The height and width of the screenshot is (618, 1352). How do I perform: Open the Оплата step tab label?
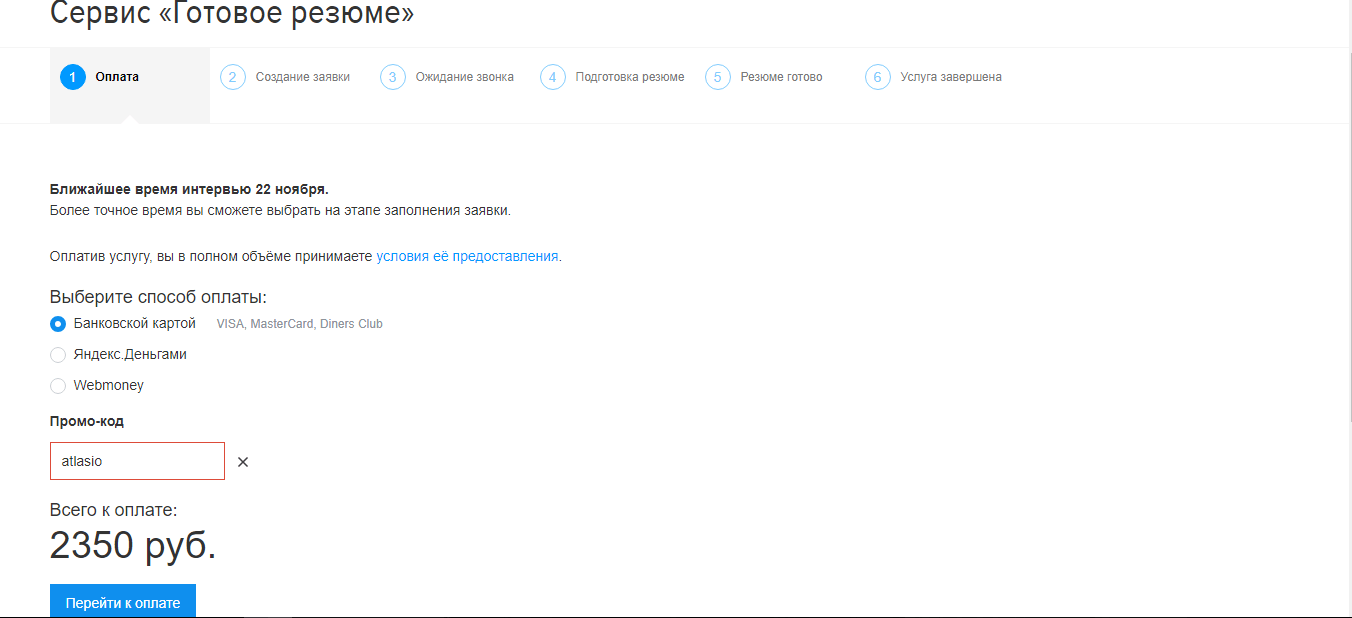coord(117,77)
